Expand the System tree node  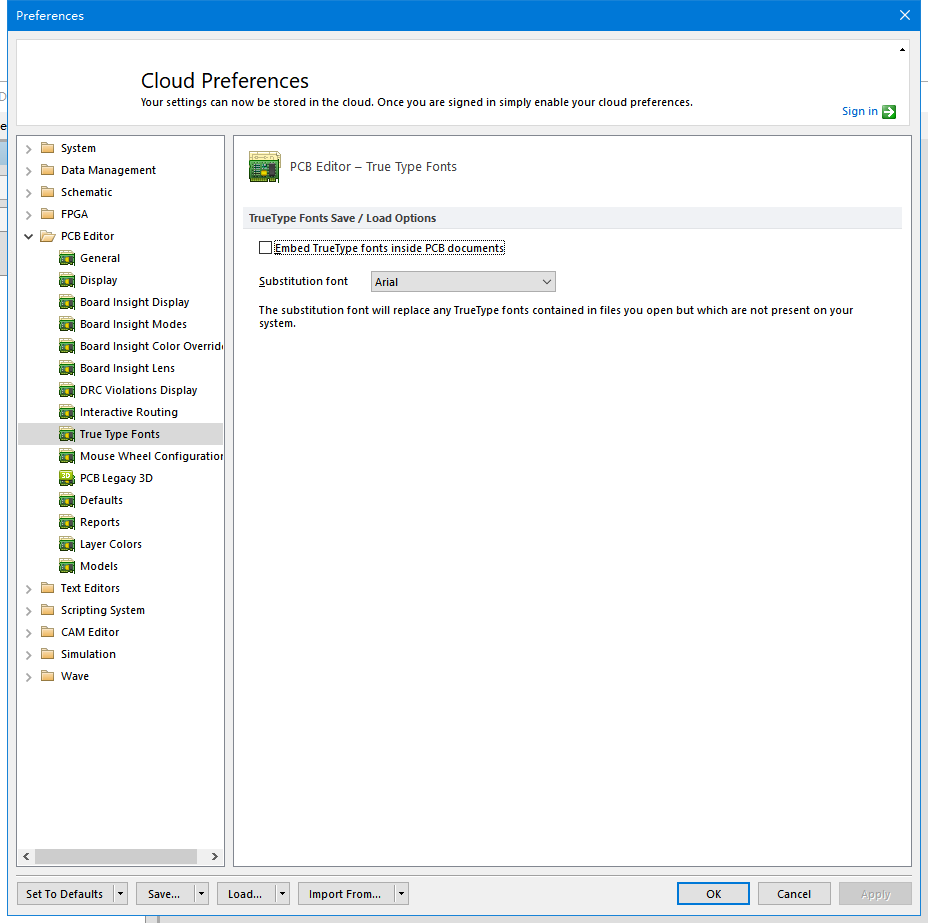(x=29, y=148)
